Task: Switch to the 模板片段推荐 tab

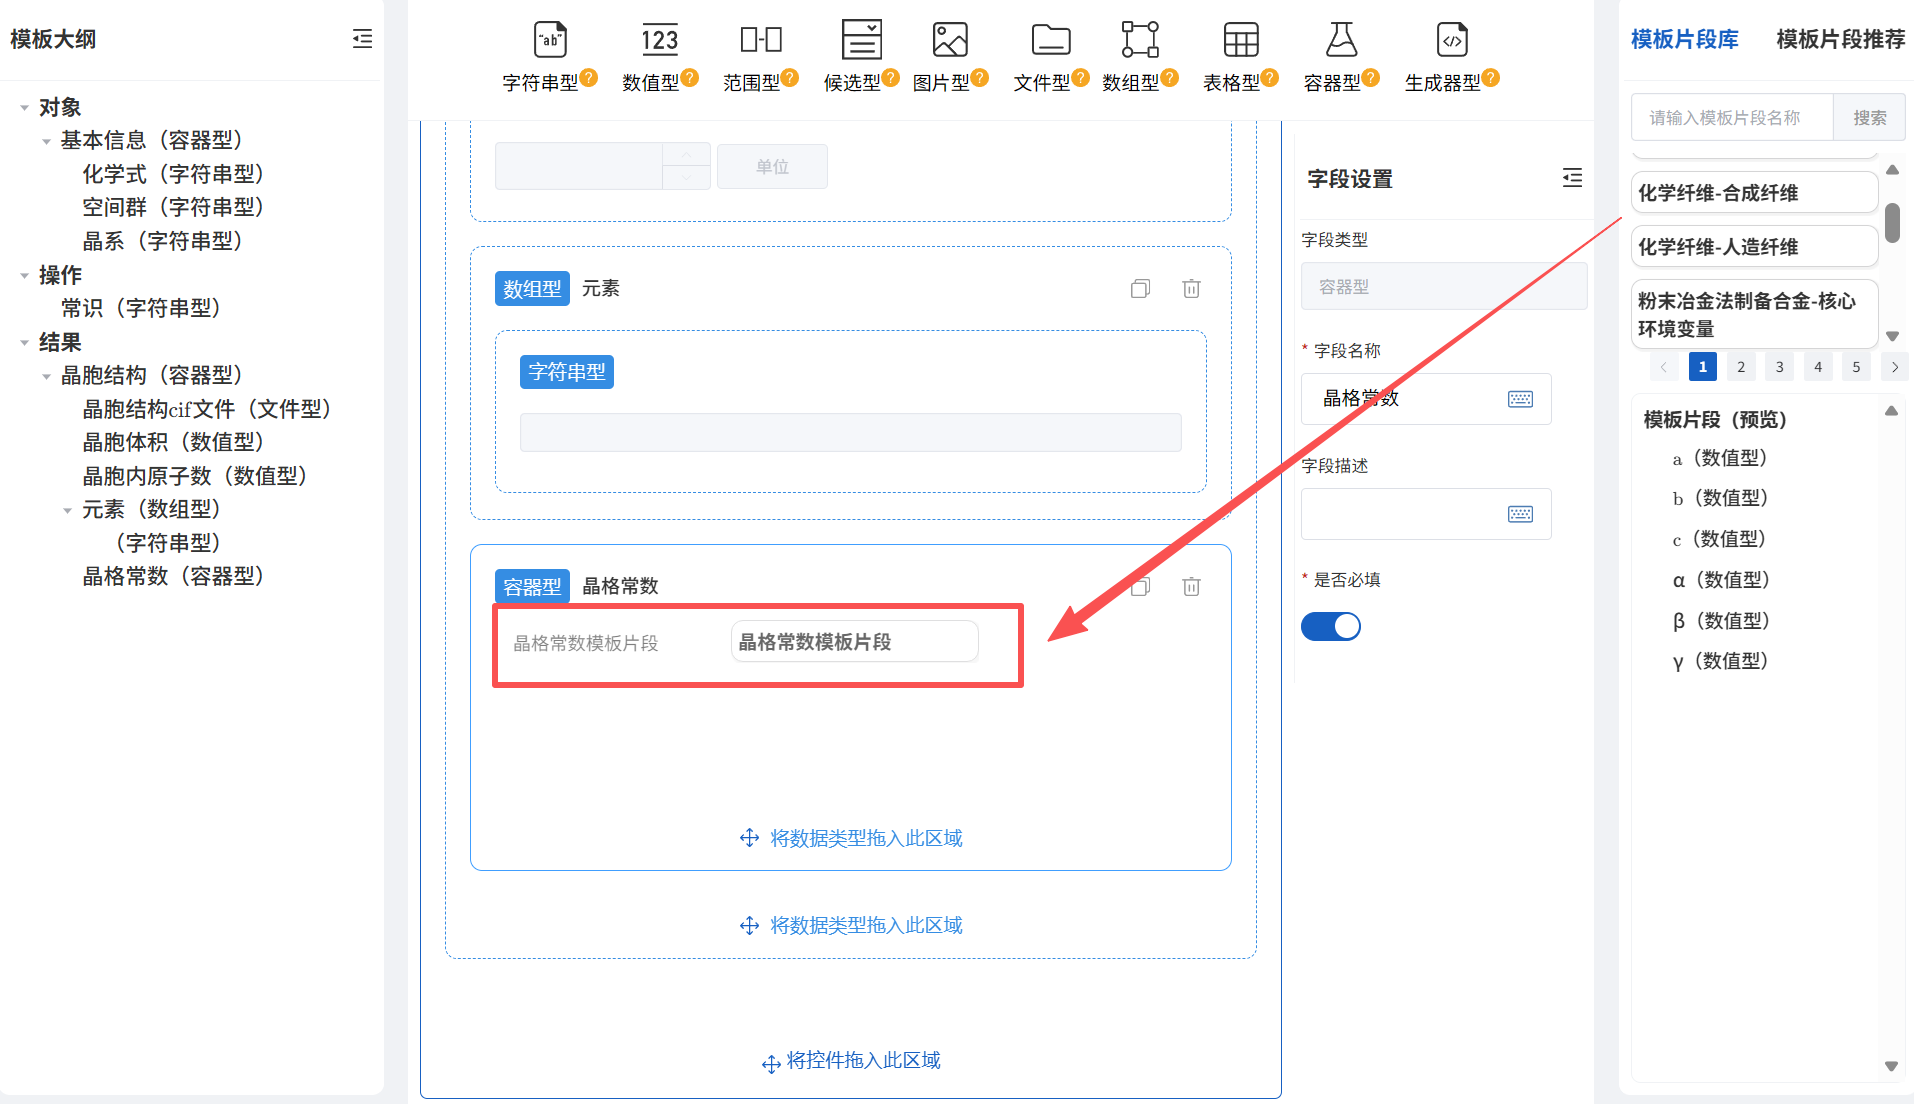Action: pos(1839,39)
